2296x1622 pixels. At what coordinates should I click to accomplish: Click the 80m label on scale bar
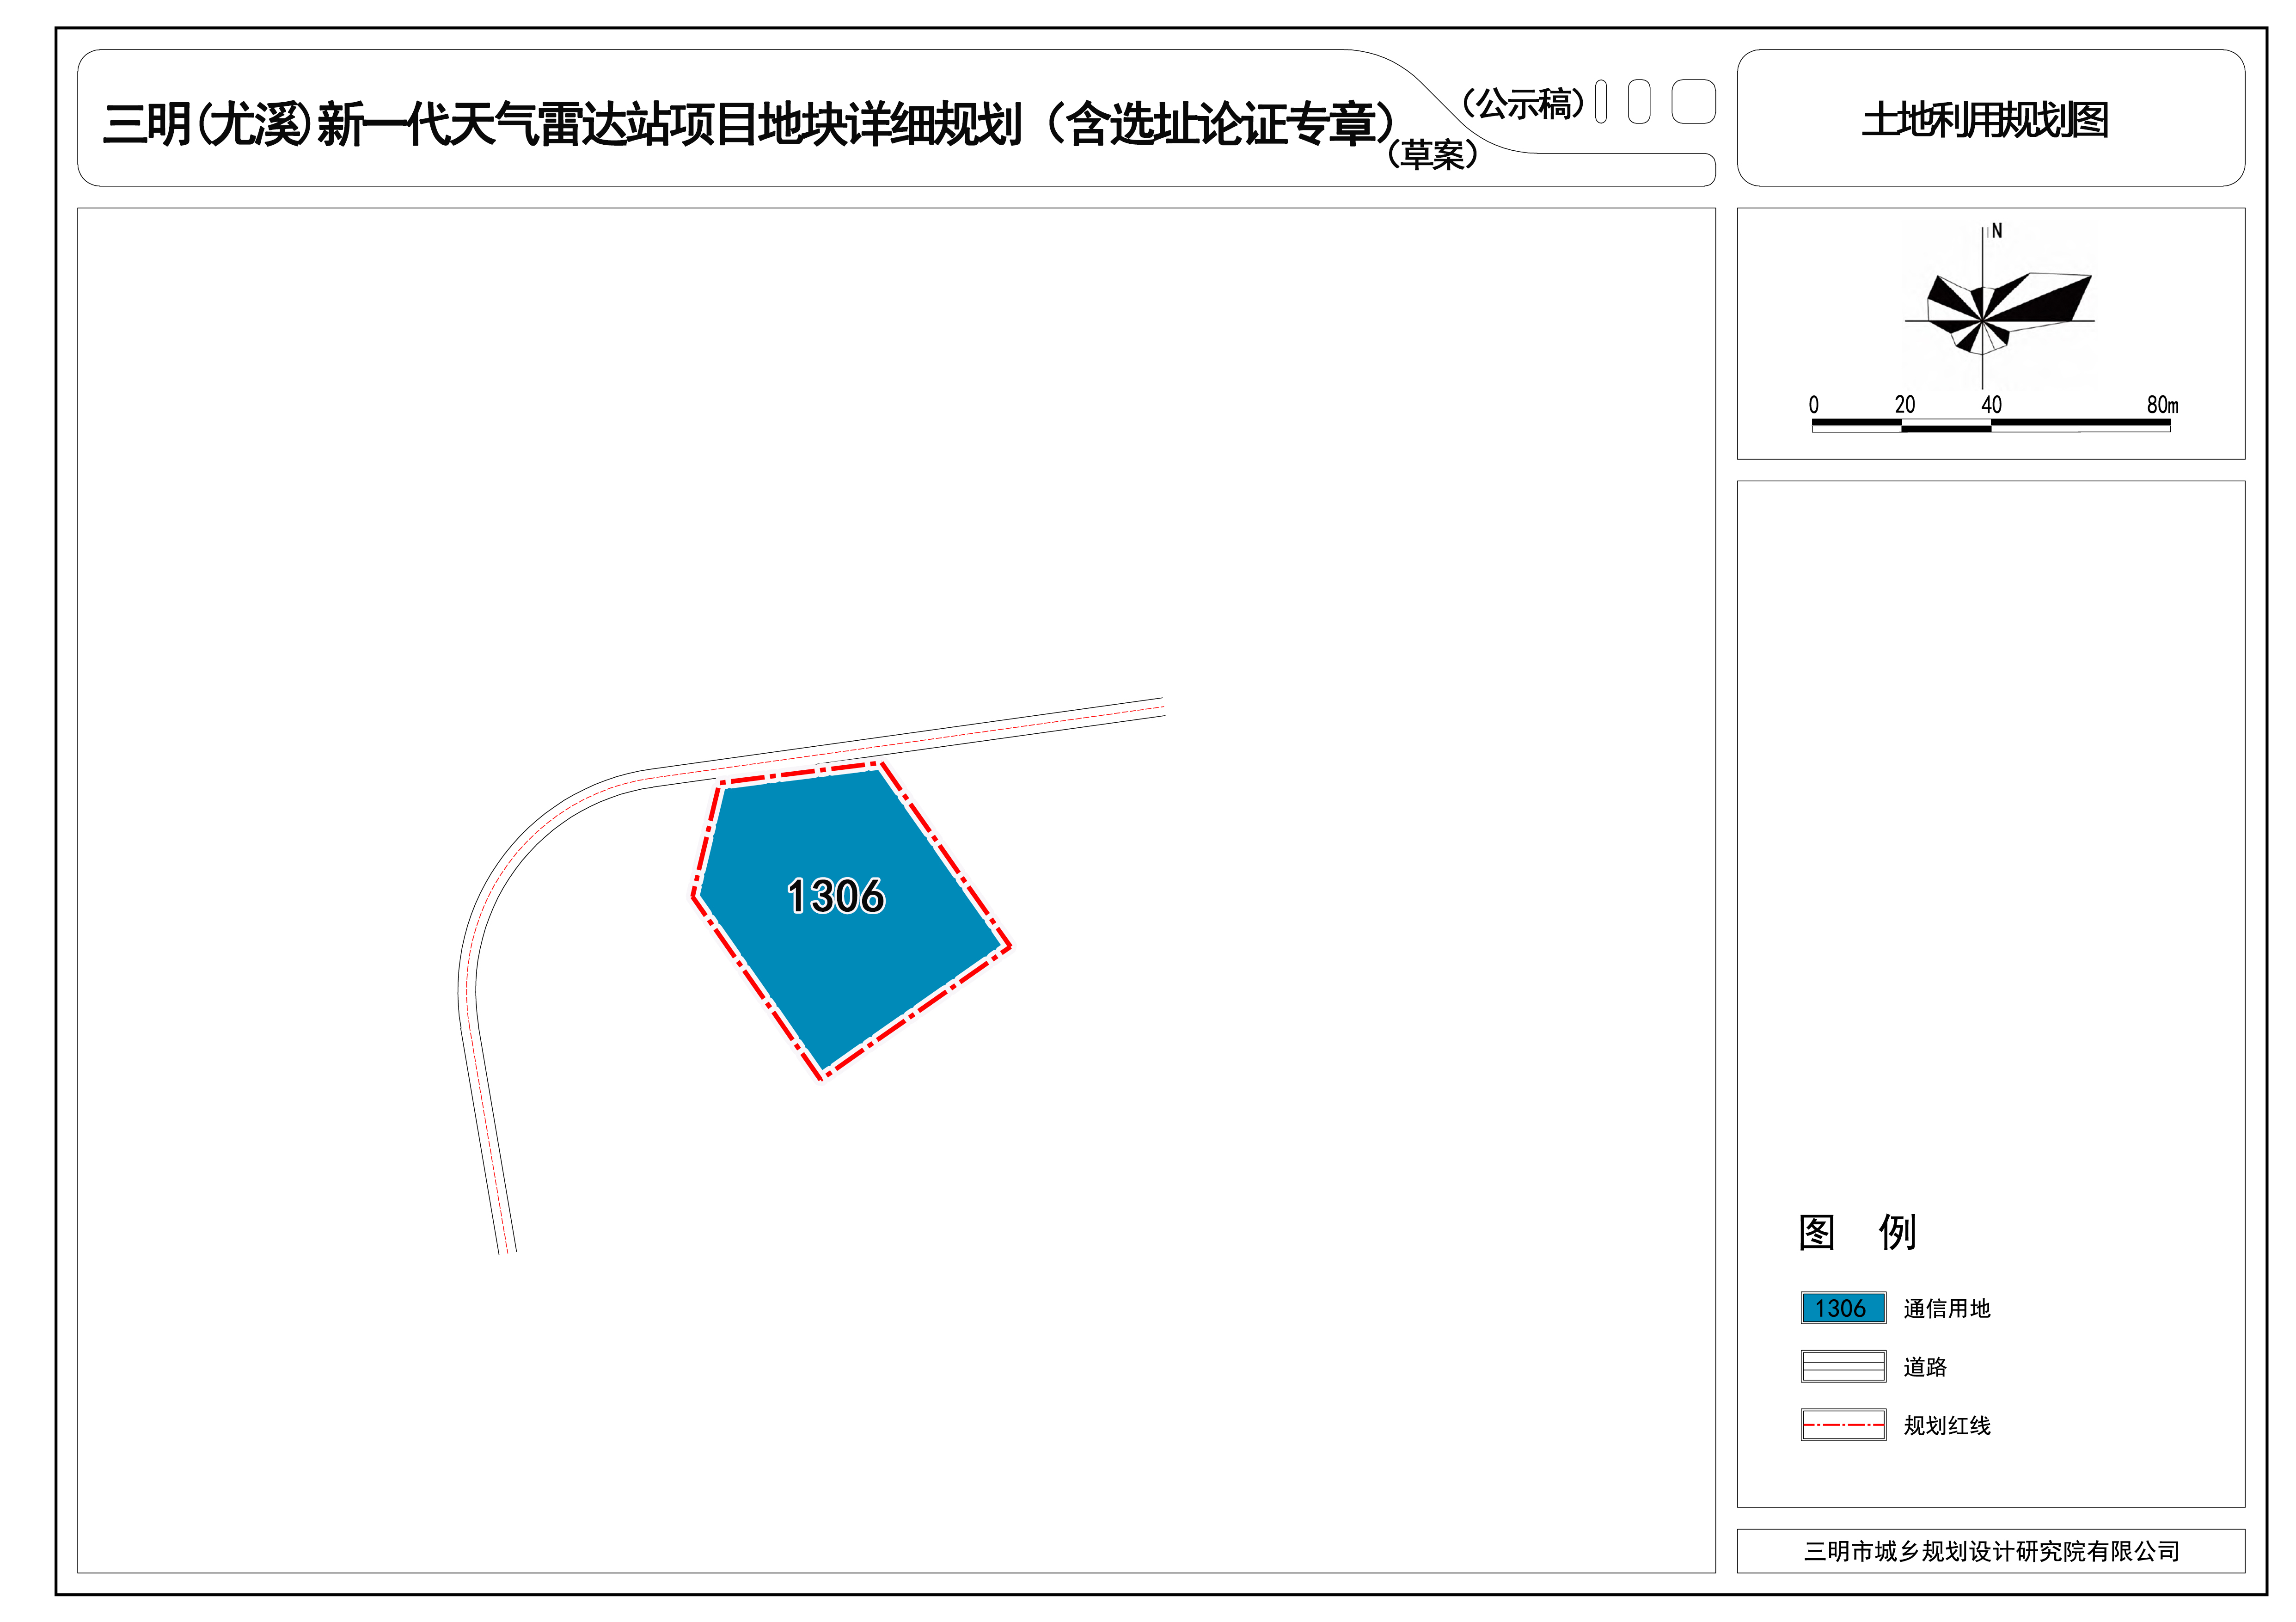(2162, 405)
